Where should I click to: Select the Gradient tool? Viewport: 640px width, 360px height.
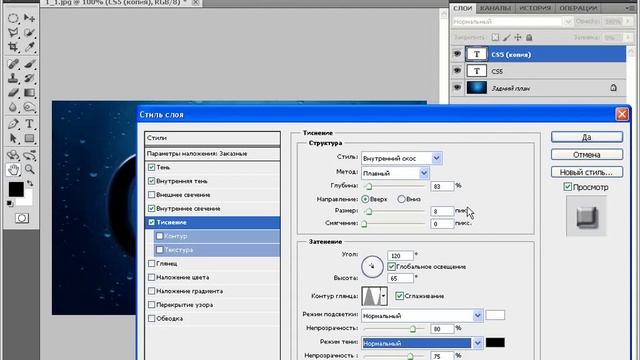pos(29,93)
